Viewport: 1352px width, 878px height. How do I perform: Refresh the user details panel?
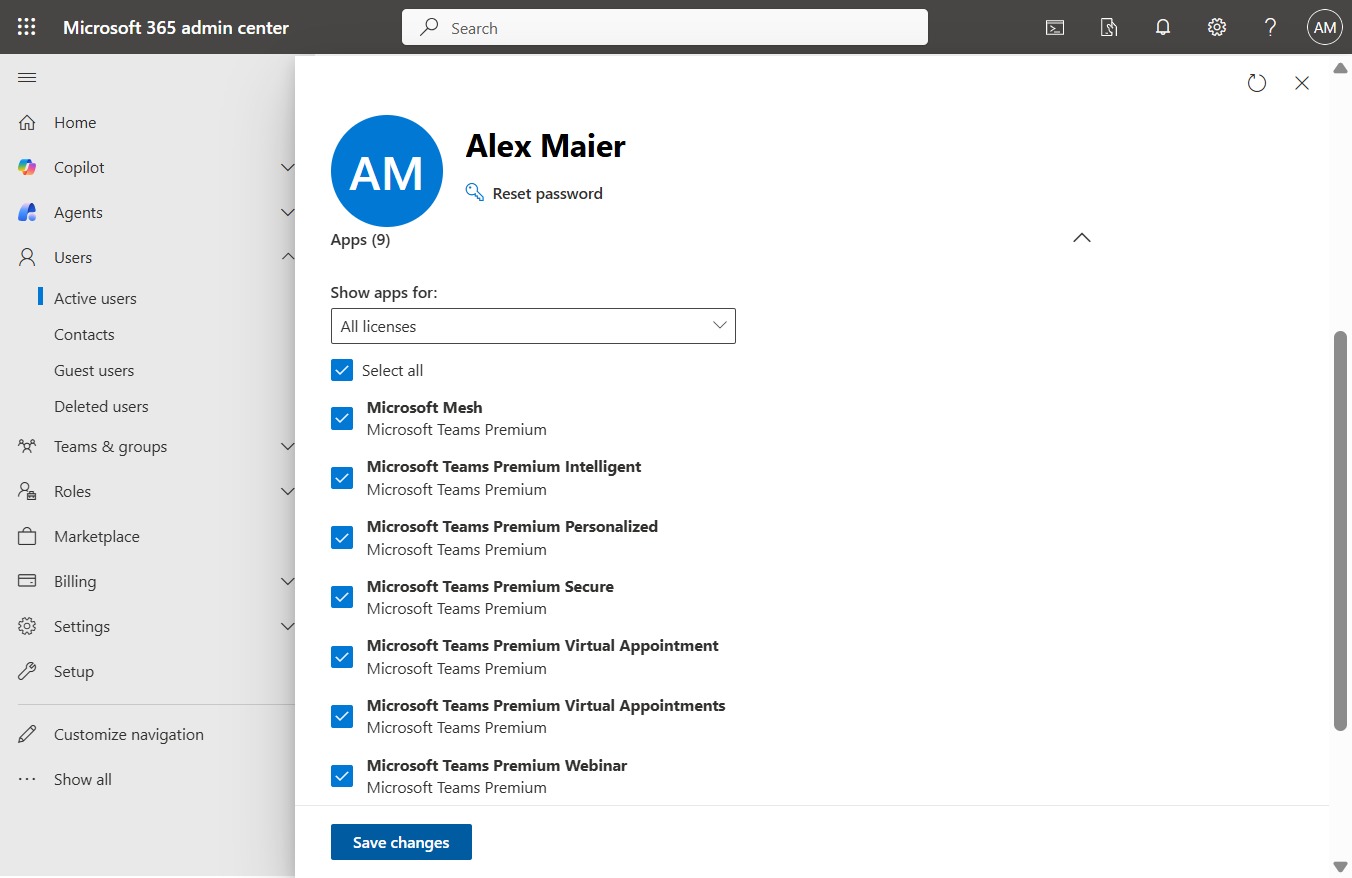point(1257,83)
